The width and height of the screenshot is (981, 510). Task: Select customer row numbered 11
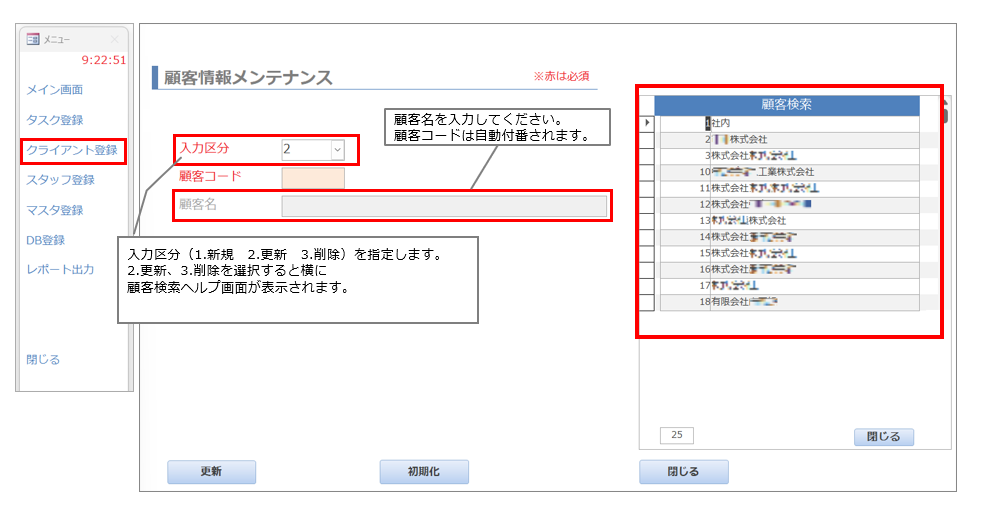(790, 188)
